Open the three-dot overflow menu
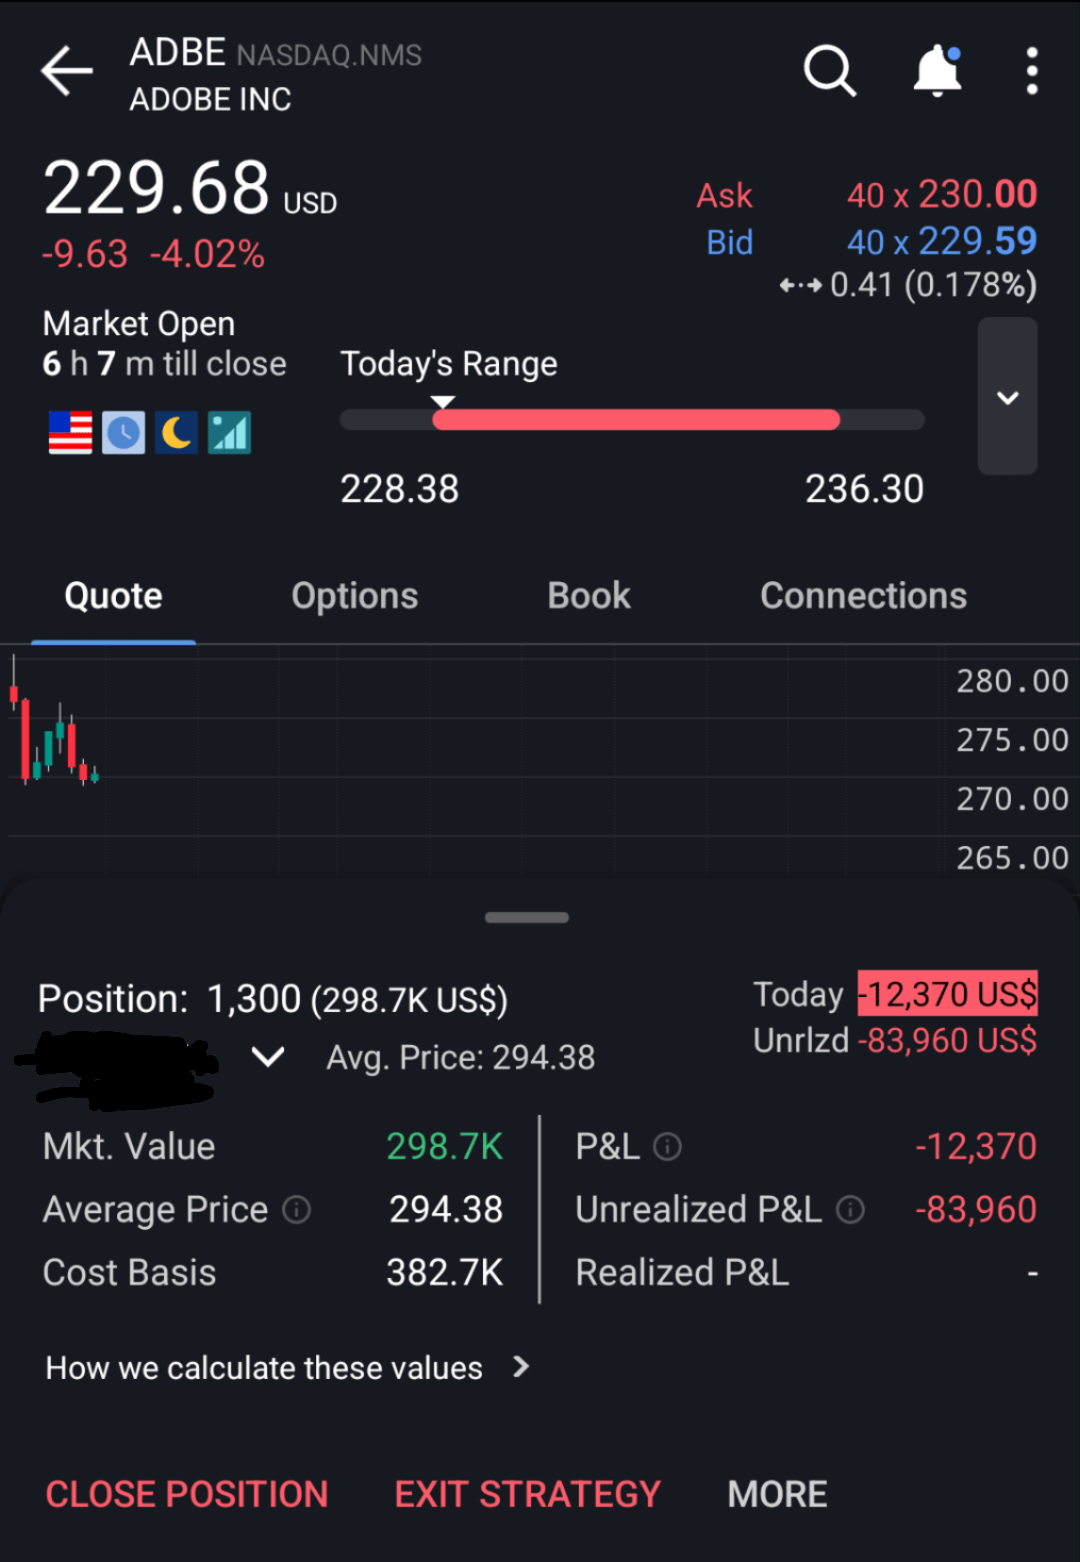Viewport: 1080px width, 1562px height. pos(1032,71)
